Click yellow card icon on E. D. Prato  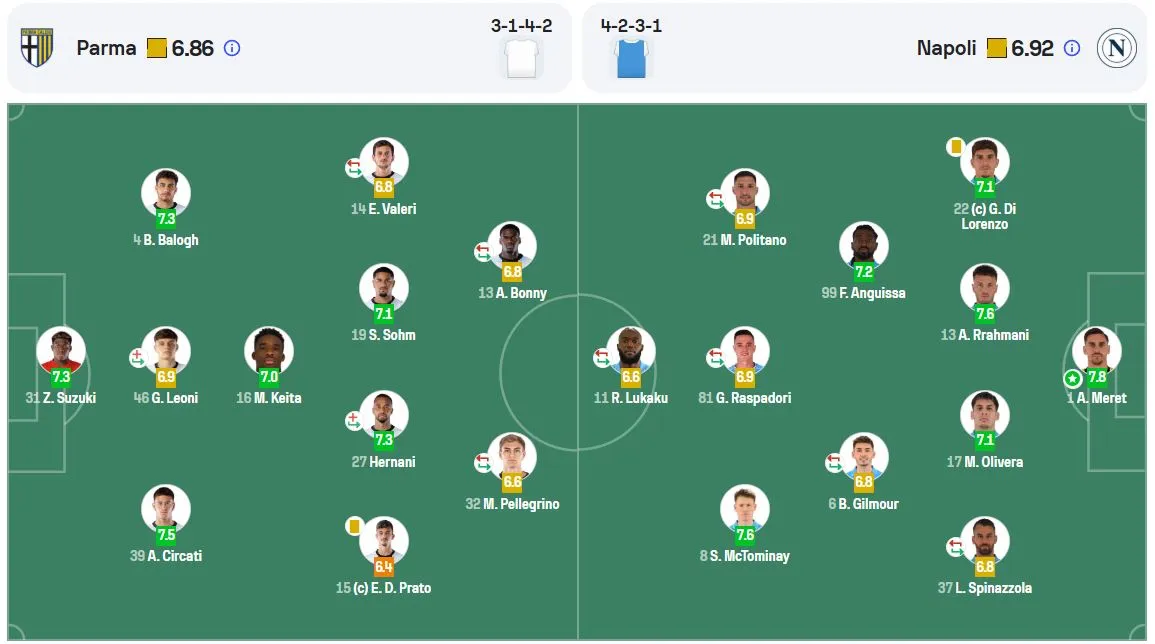click(354, 525)
